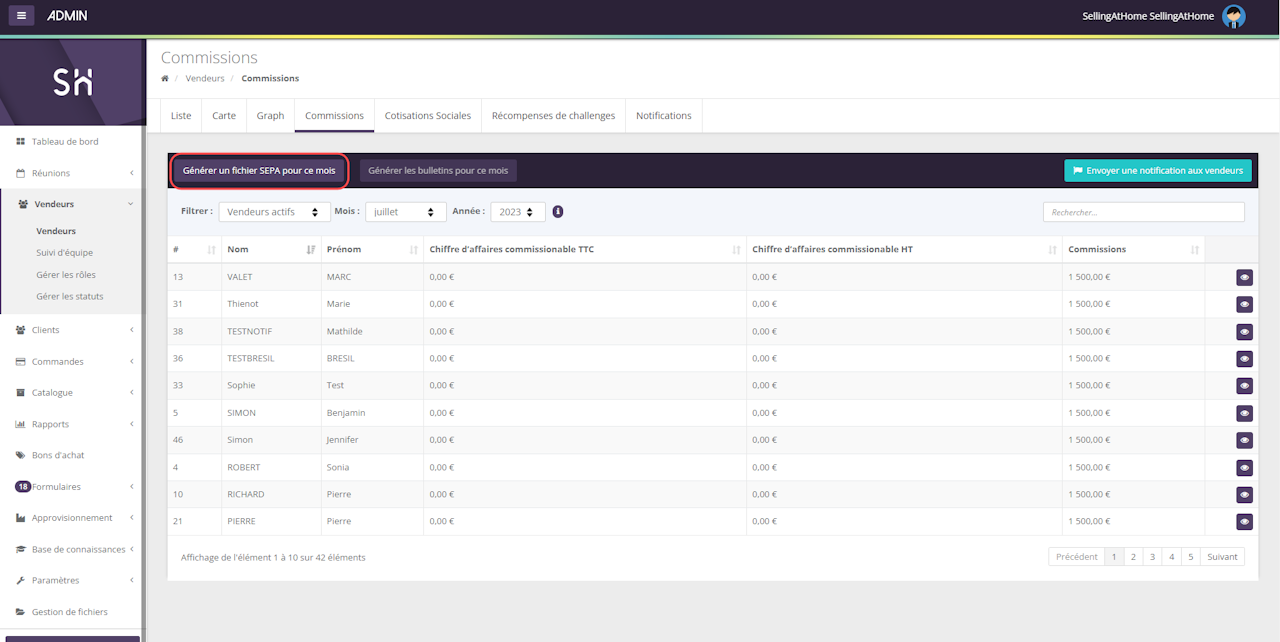View commission details for SIMON Benjamin
Screen dimensions: 1280x642
pyautogui.click(x=1244, y=413)
